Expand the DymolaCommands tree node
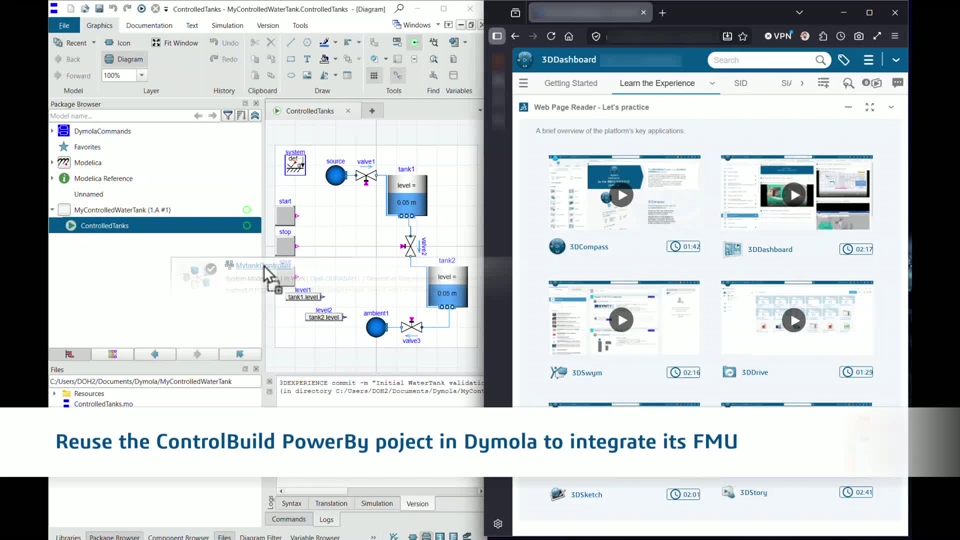960x540 pixels. click(x=53, y=131)
